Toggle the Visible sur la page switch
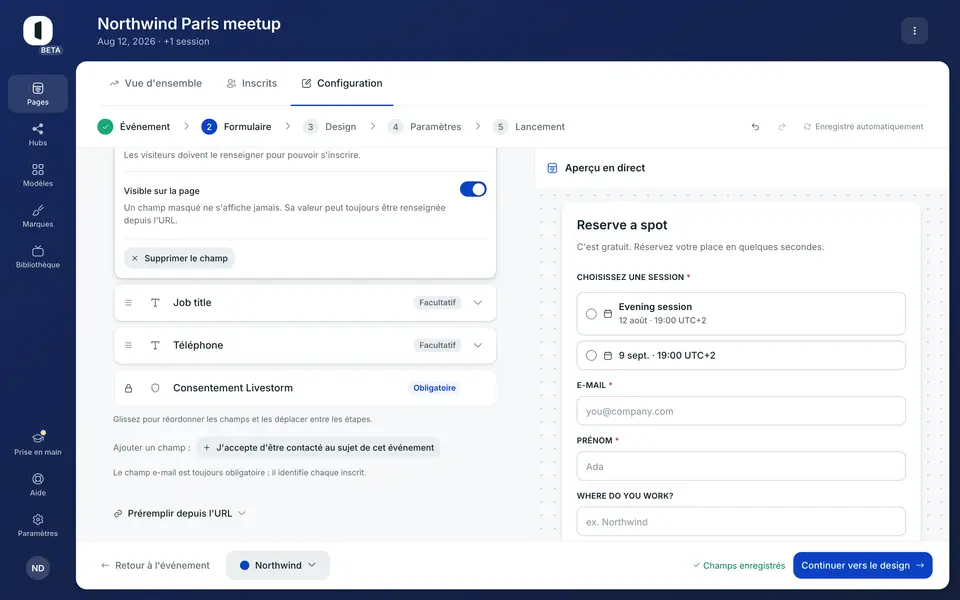The width and height of the screenshot is (960, 600). 473,189
